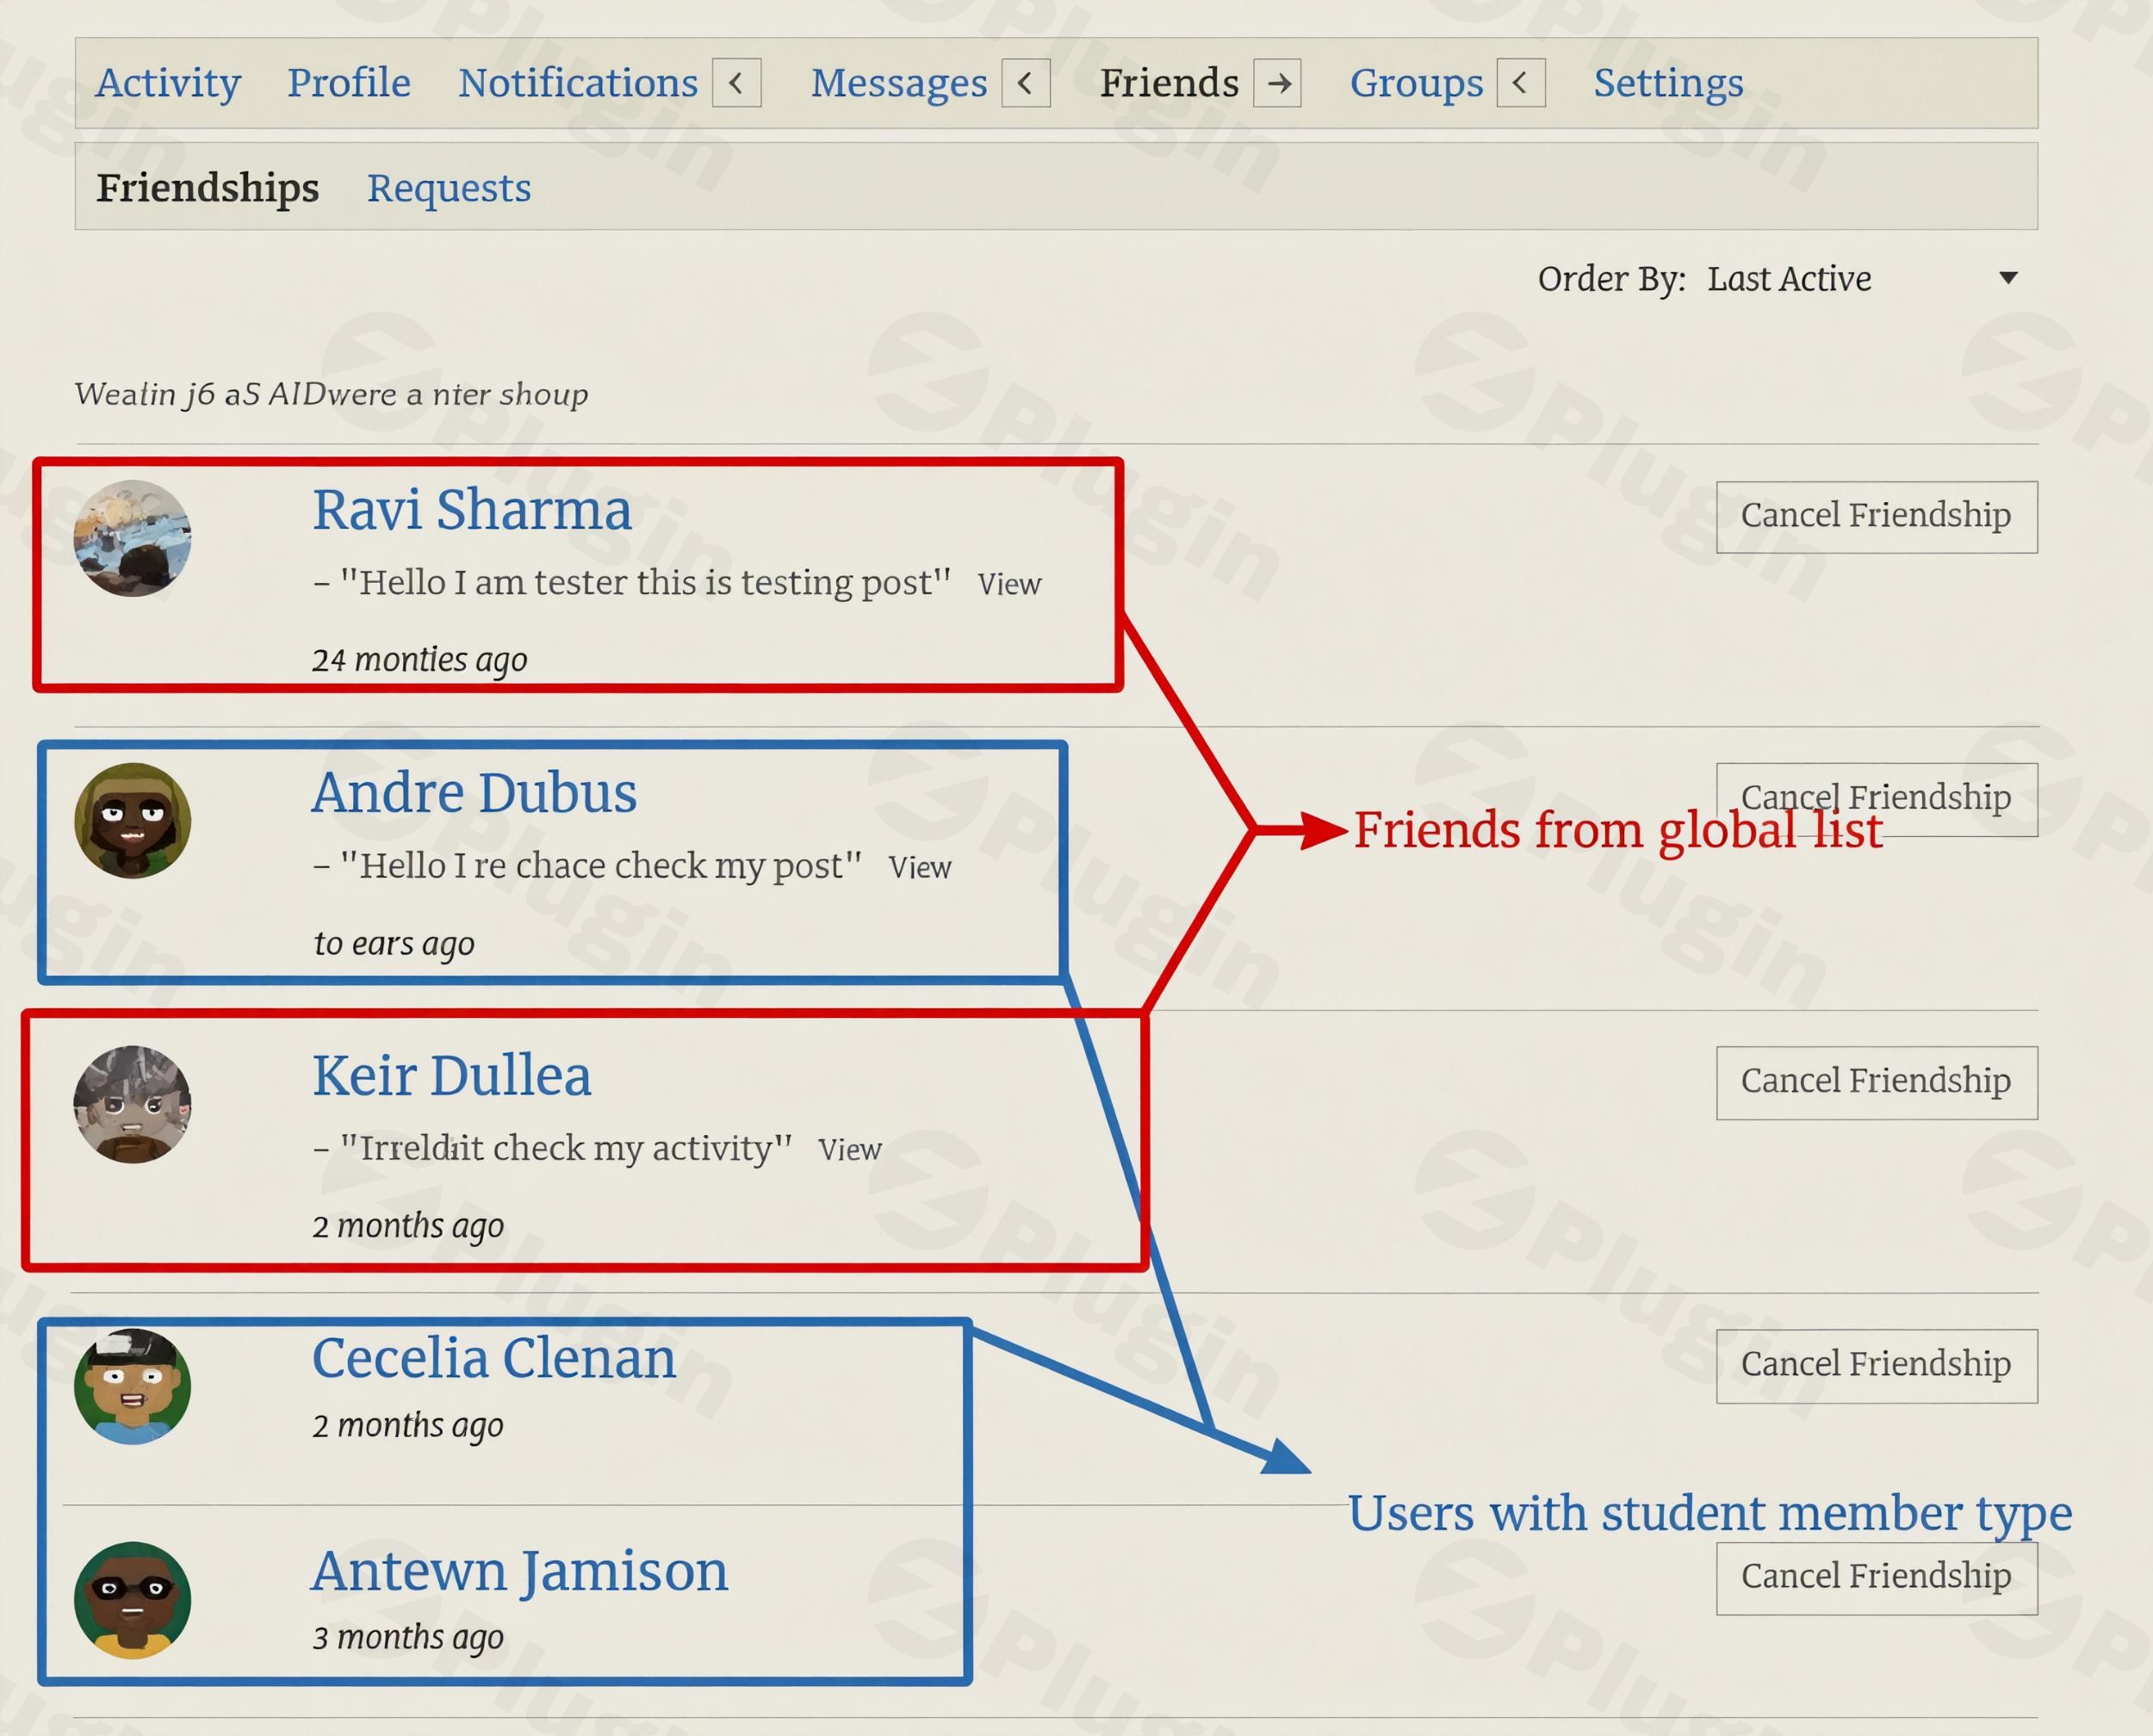Click Andre Dubus's avatar
The height and width of the screenshot is (1736, 2153).
133,821
